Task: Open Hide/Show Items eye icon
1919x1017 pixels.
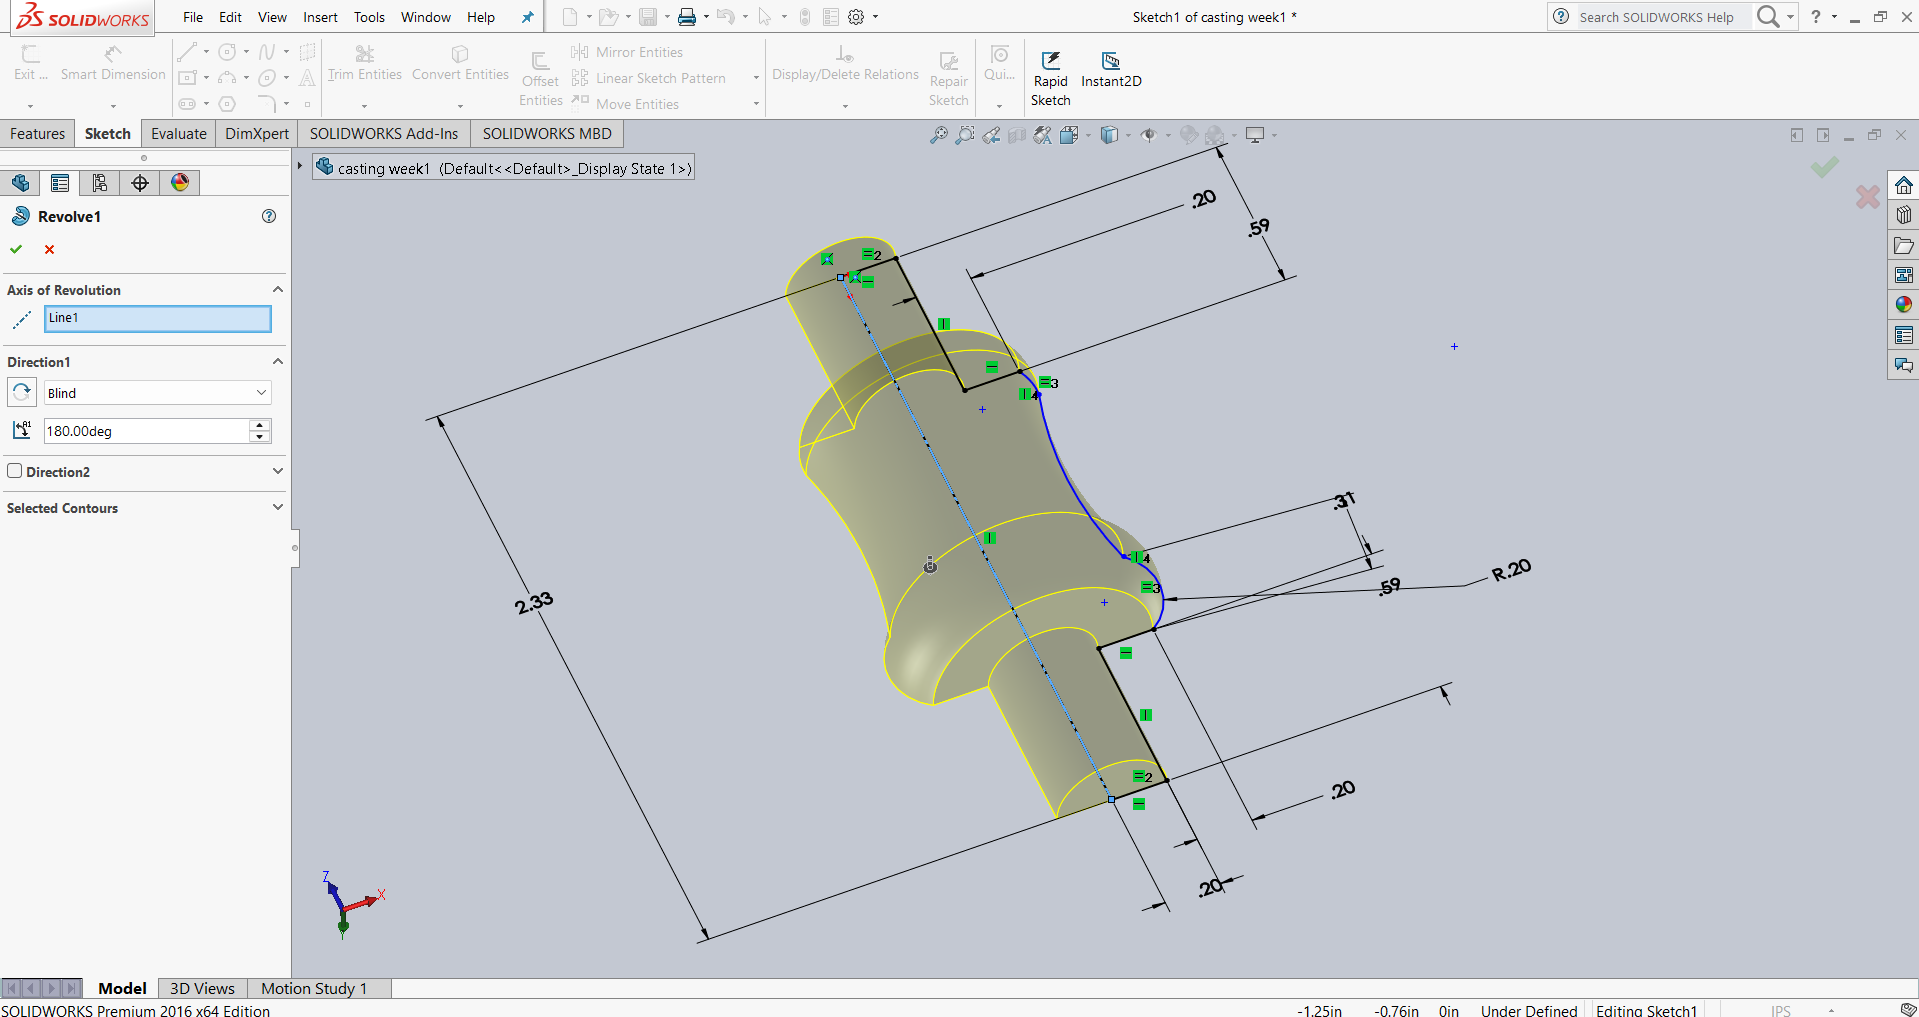Action: click(x=1149, y=135)
